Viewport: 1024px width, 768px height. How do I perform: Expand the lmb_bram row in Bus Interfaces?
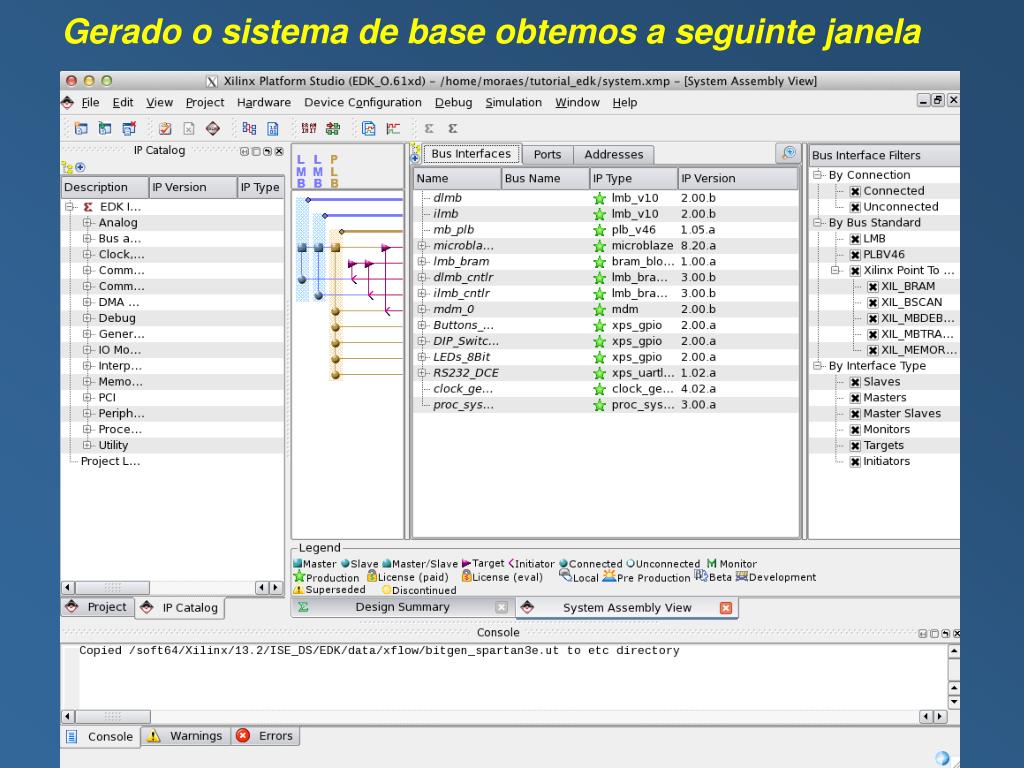(422, 261)
